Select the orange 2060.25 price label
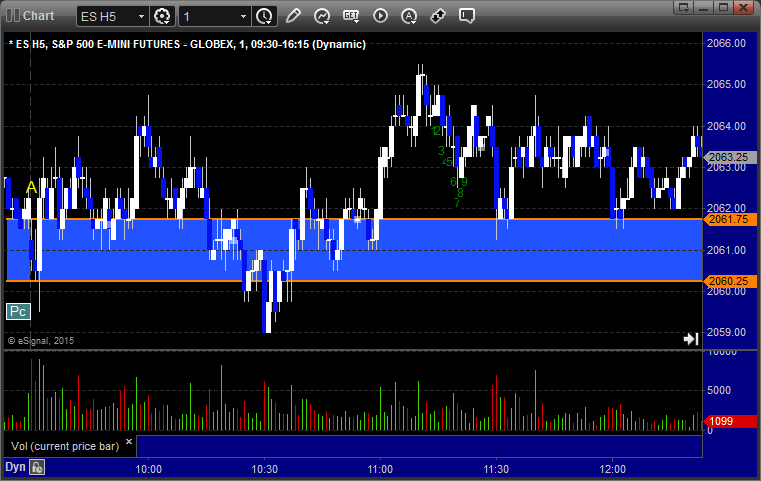Screen dimensions: 761x481 pyautogui.click(x=729, y=282)
